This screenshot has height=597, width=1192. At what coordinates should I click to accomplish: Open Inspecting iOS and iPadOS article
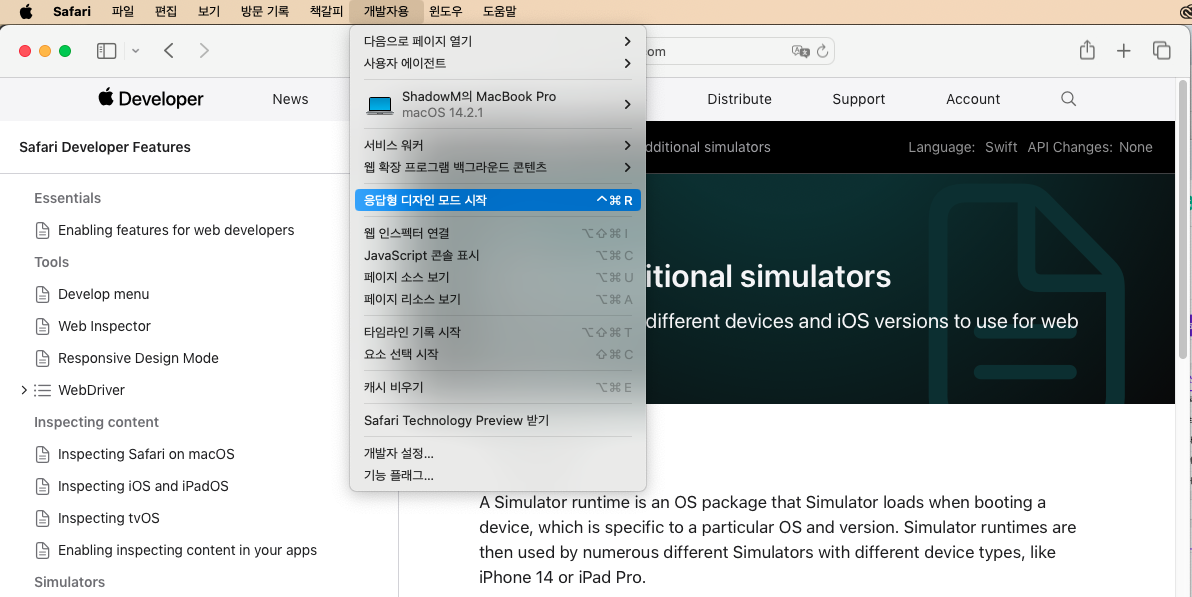click(143, 486)
